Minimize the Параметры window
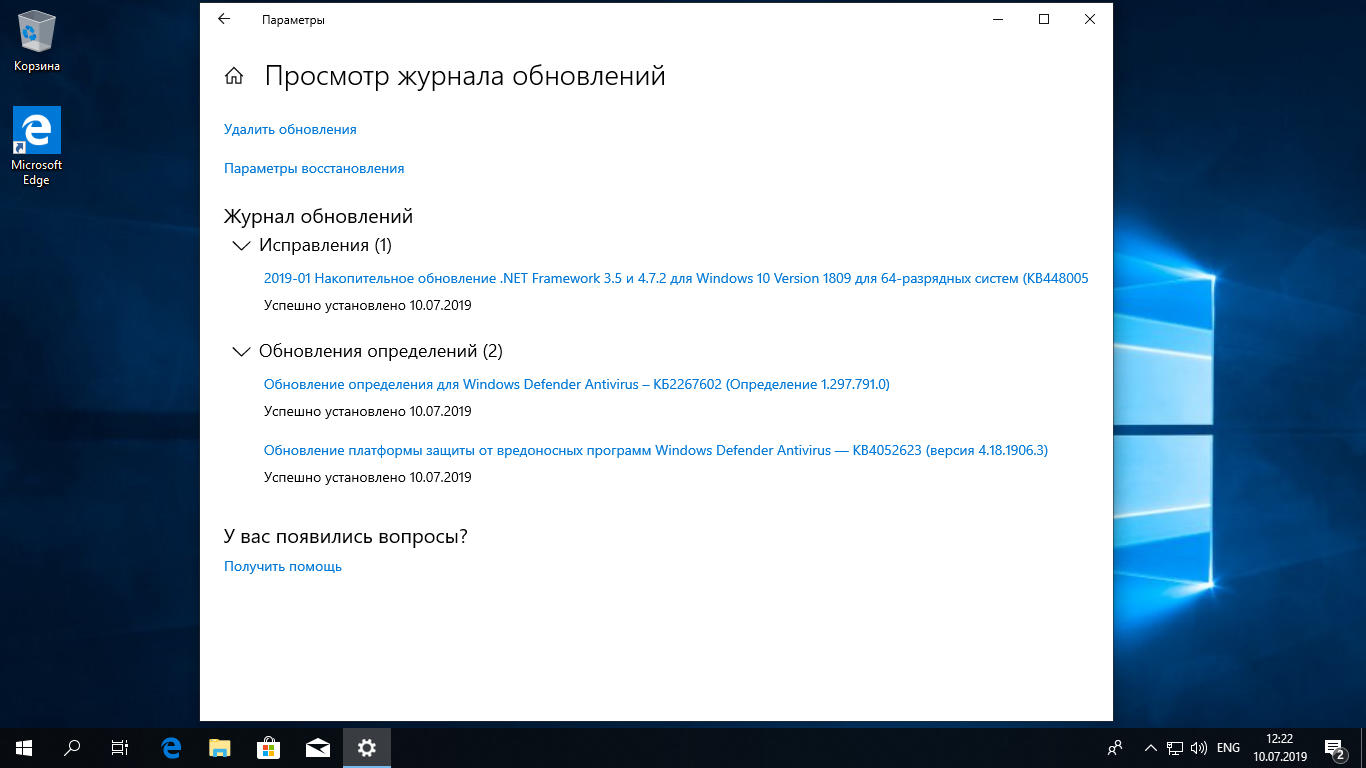This screenshot has width=1366, height=768. [x=998, y=19]
